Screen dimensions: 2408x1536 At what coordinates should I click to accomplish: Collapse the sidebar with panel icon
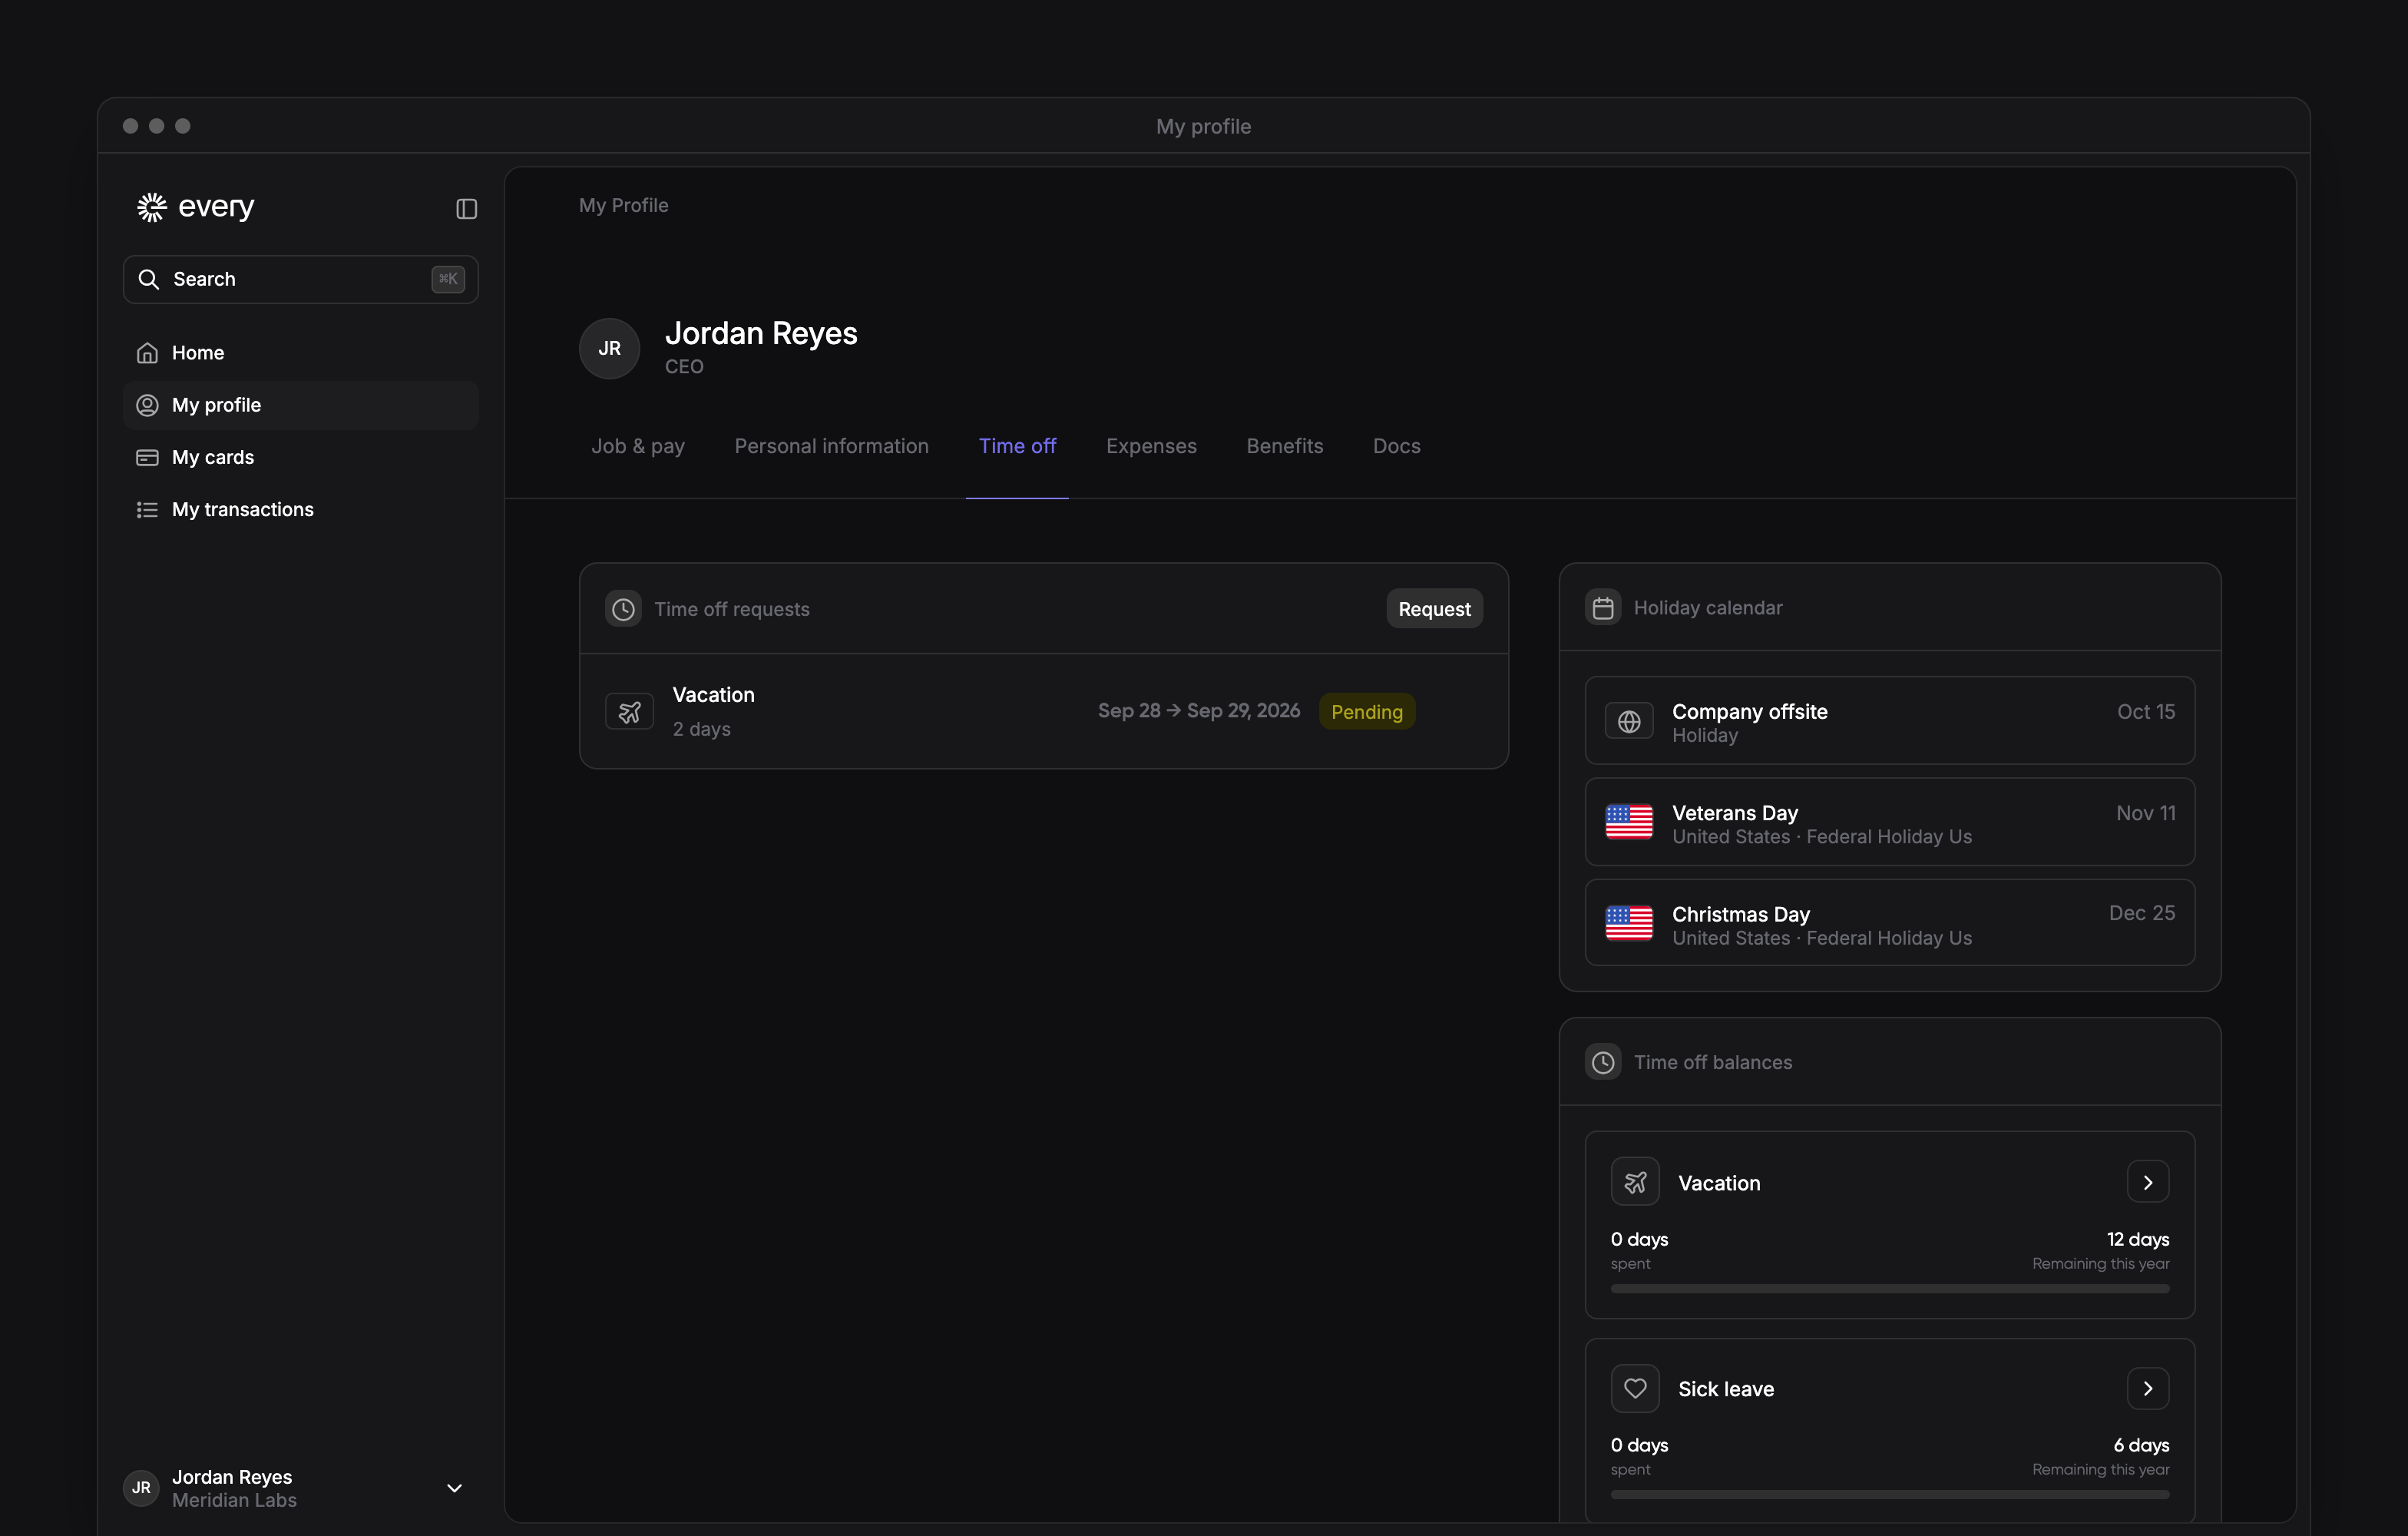point(466,209)
